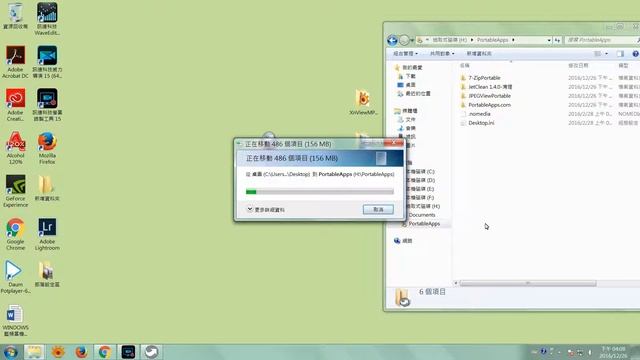Click the horizontal scrollbar in file list
Viewport: 640px width, 360px height.
(528, 283)
